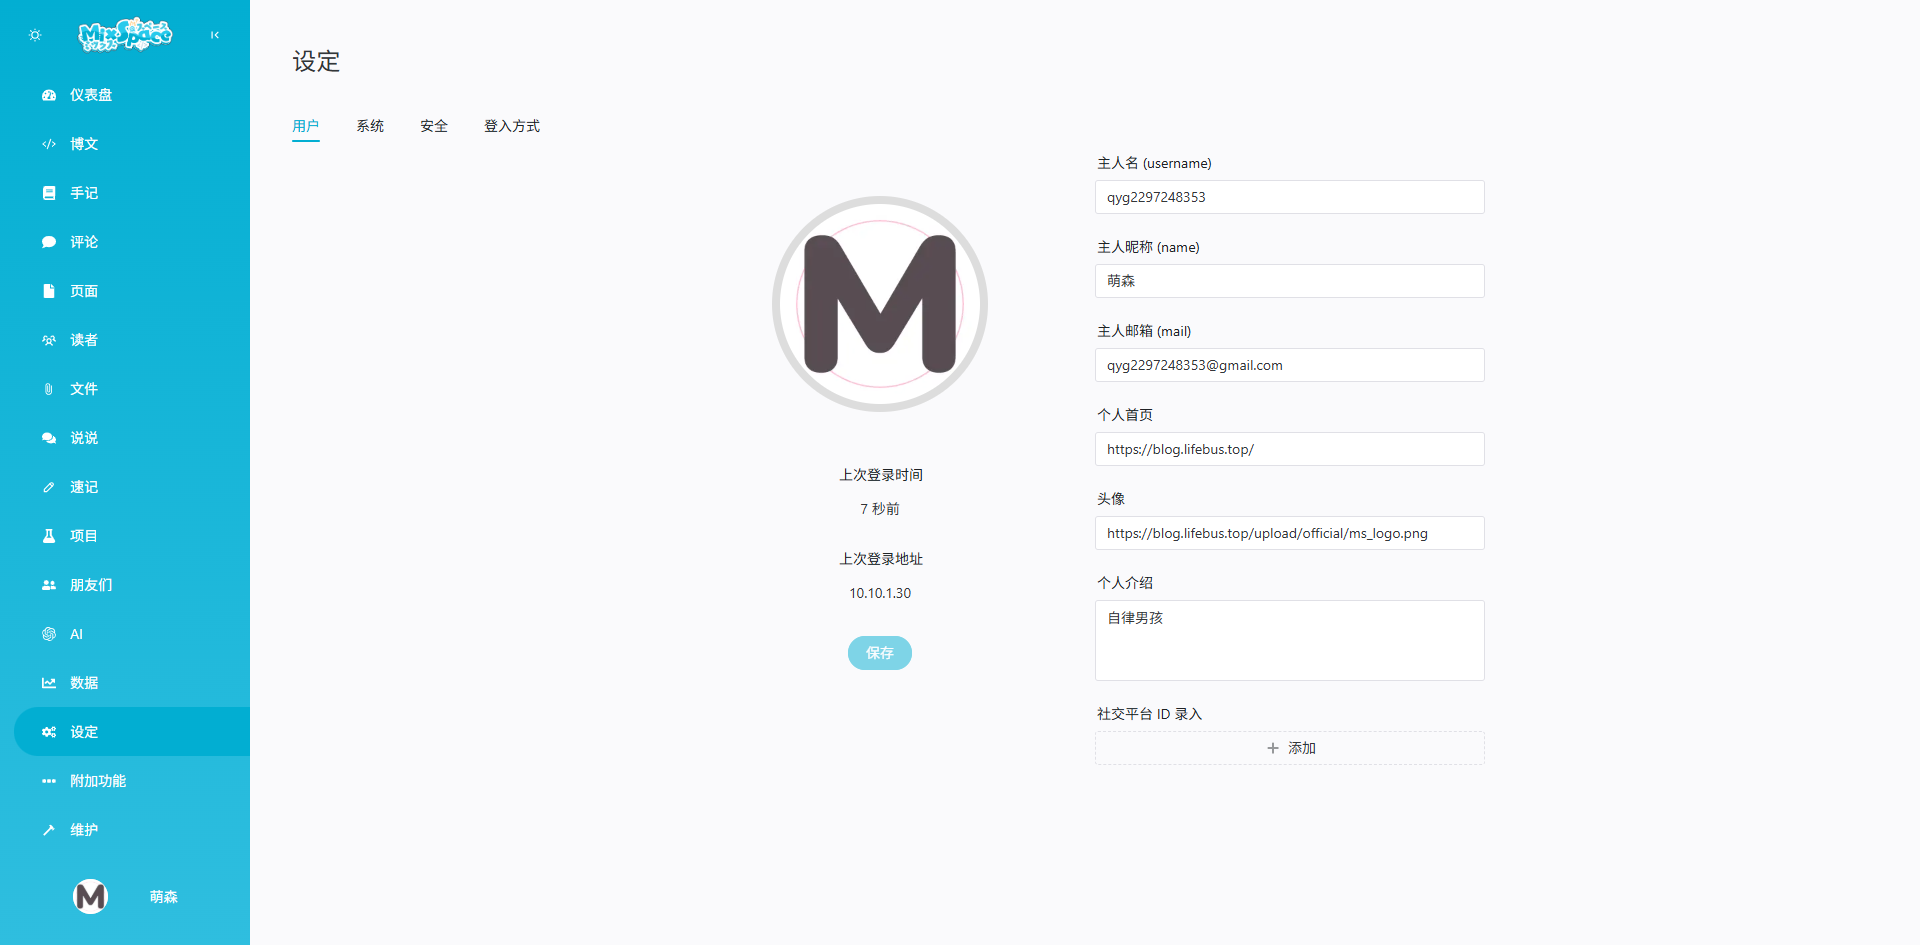
Task: Collapse the sidebar with arrow icon
Action: (x=214, y=35)
